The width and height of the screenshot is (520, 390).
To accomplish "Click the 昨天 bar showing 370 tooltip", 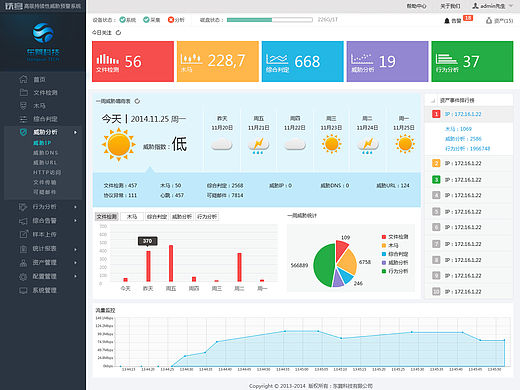I will pos(148,266).
